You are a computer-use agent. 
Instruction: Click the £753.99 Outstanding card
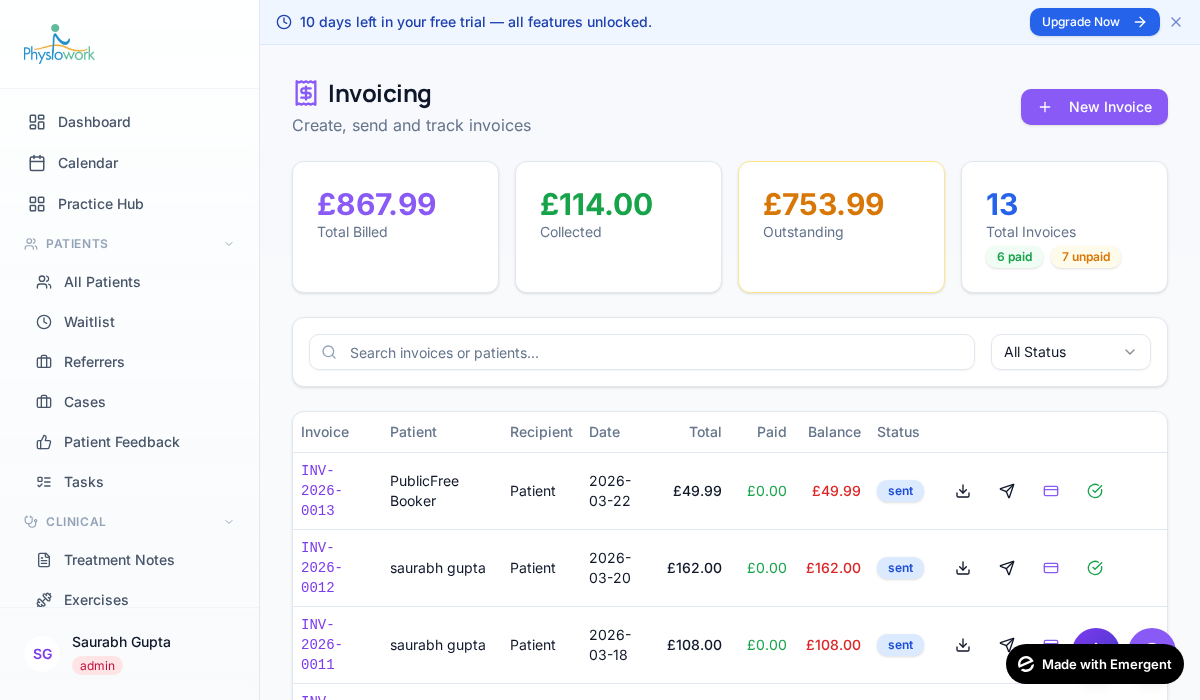tap(841, 227)
